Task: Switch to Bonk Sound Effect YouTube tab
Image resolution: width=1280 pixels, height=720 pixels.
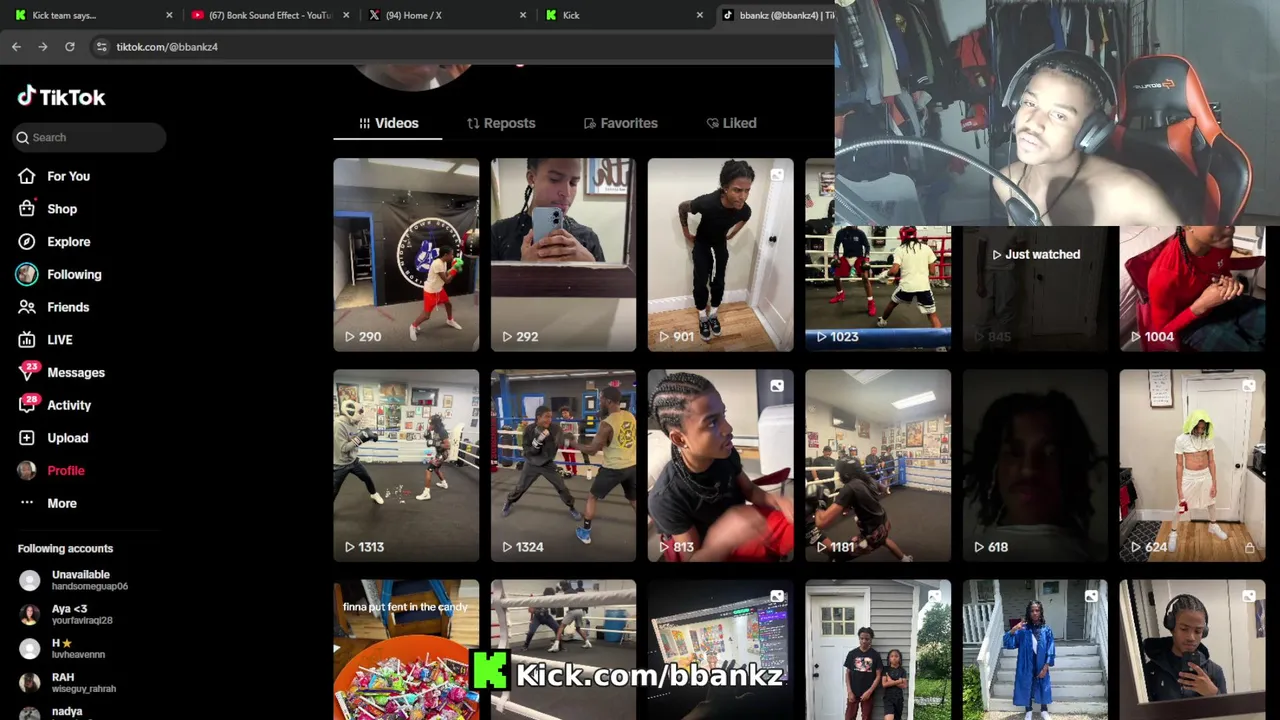Action: point(270,15)
